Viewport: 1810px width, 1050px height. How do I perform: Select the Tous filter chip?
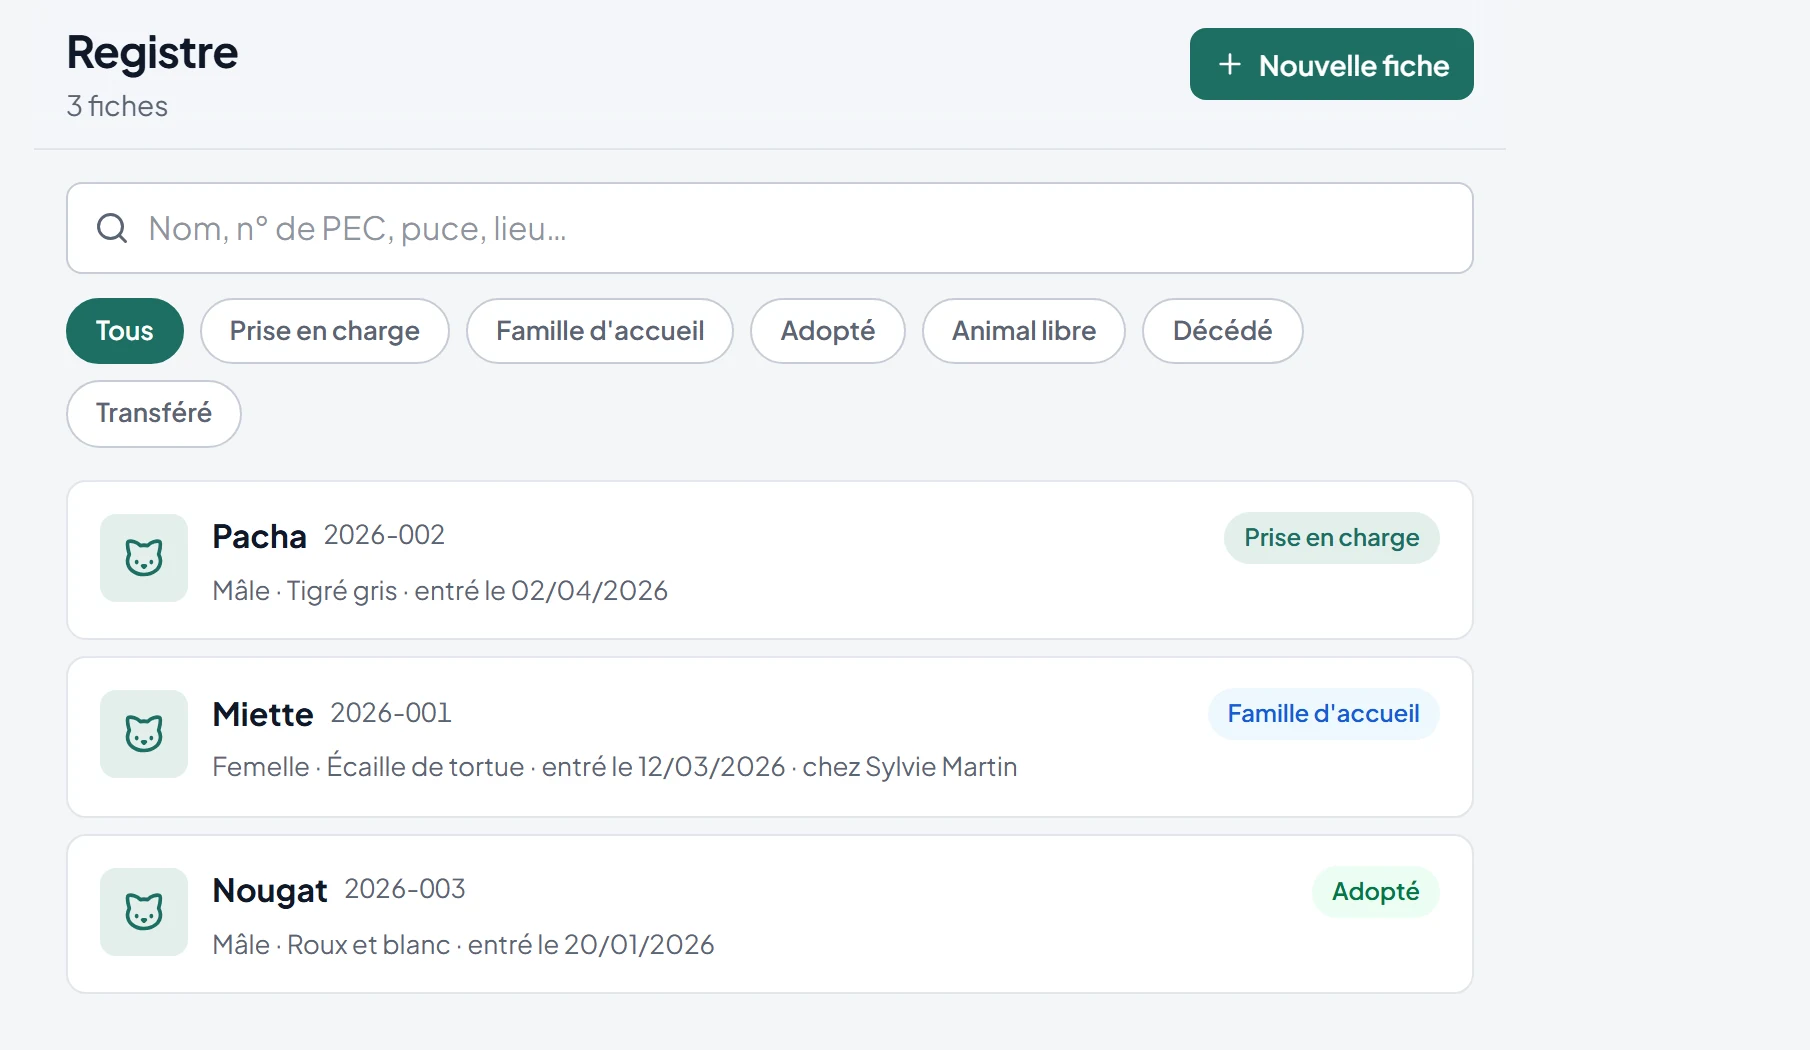point(125,331)
